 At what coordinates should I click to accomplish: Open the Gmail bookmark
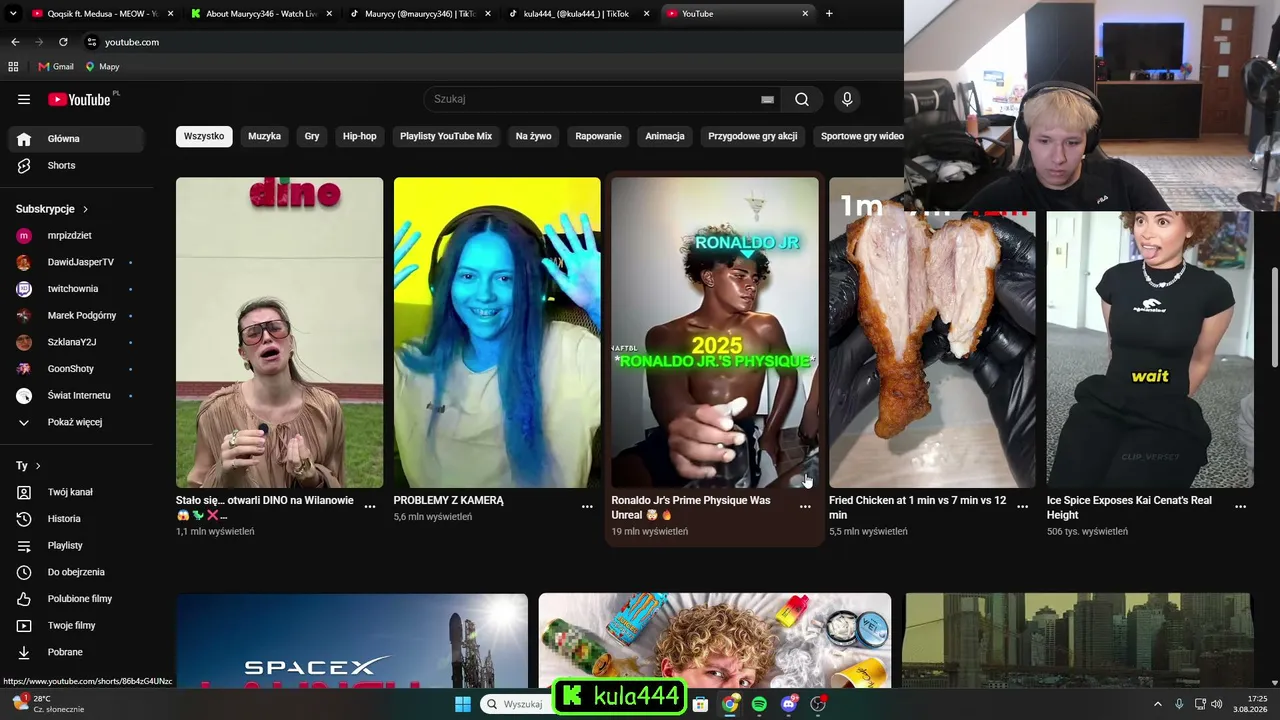[x=56, y=67]
